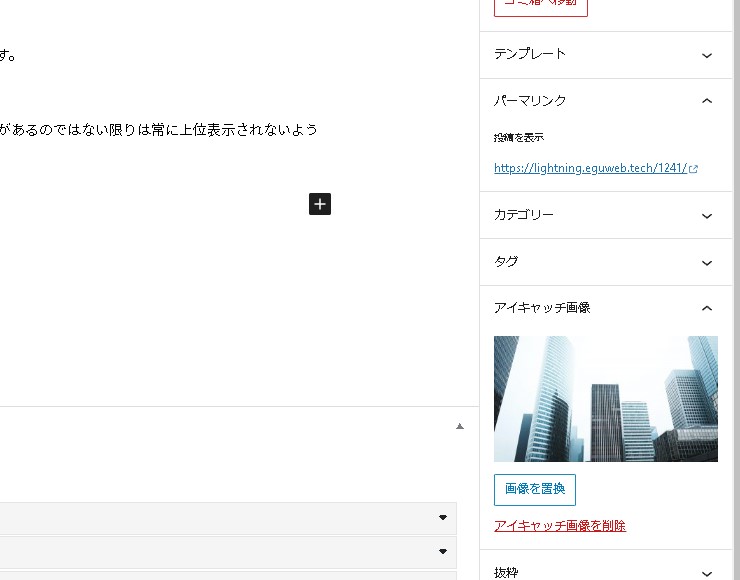Screen dimensions: 740x580
Task: Expand the 抜粋 panel
Action: (x=707, y=573)
